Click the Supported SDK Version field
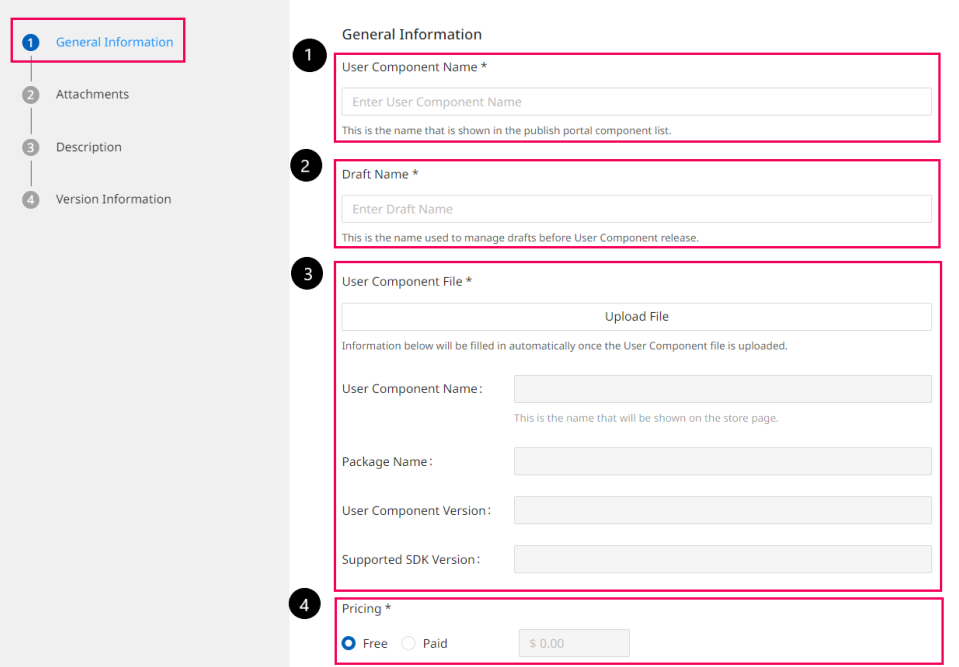 click(x=723, y=559)
